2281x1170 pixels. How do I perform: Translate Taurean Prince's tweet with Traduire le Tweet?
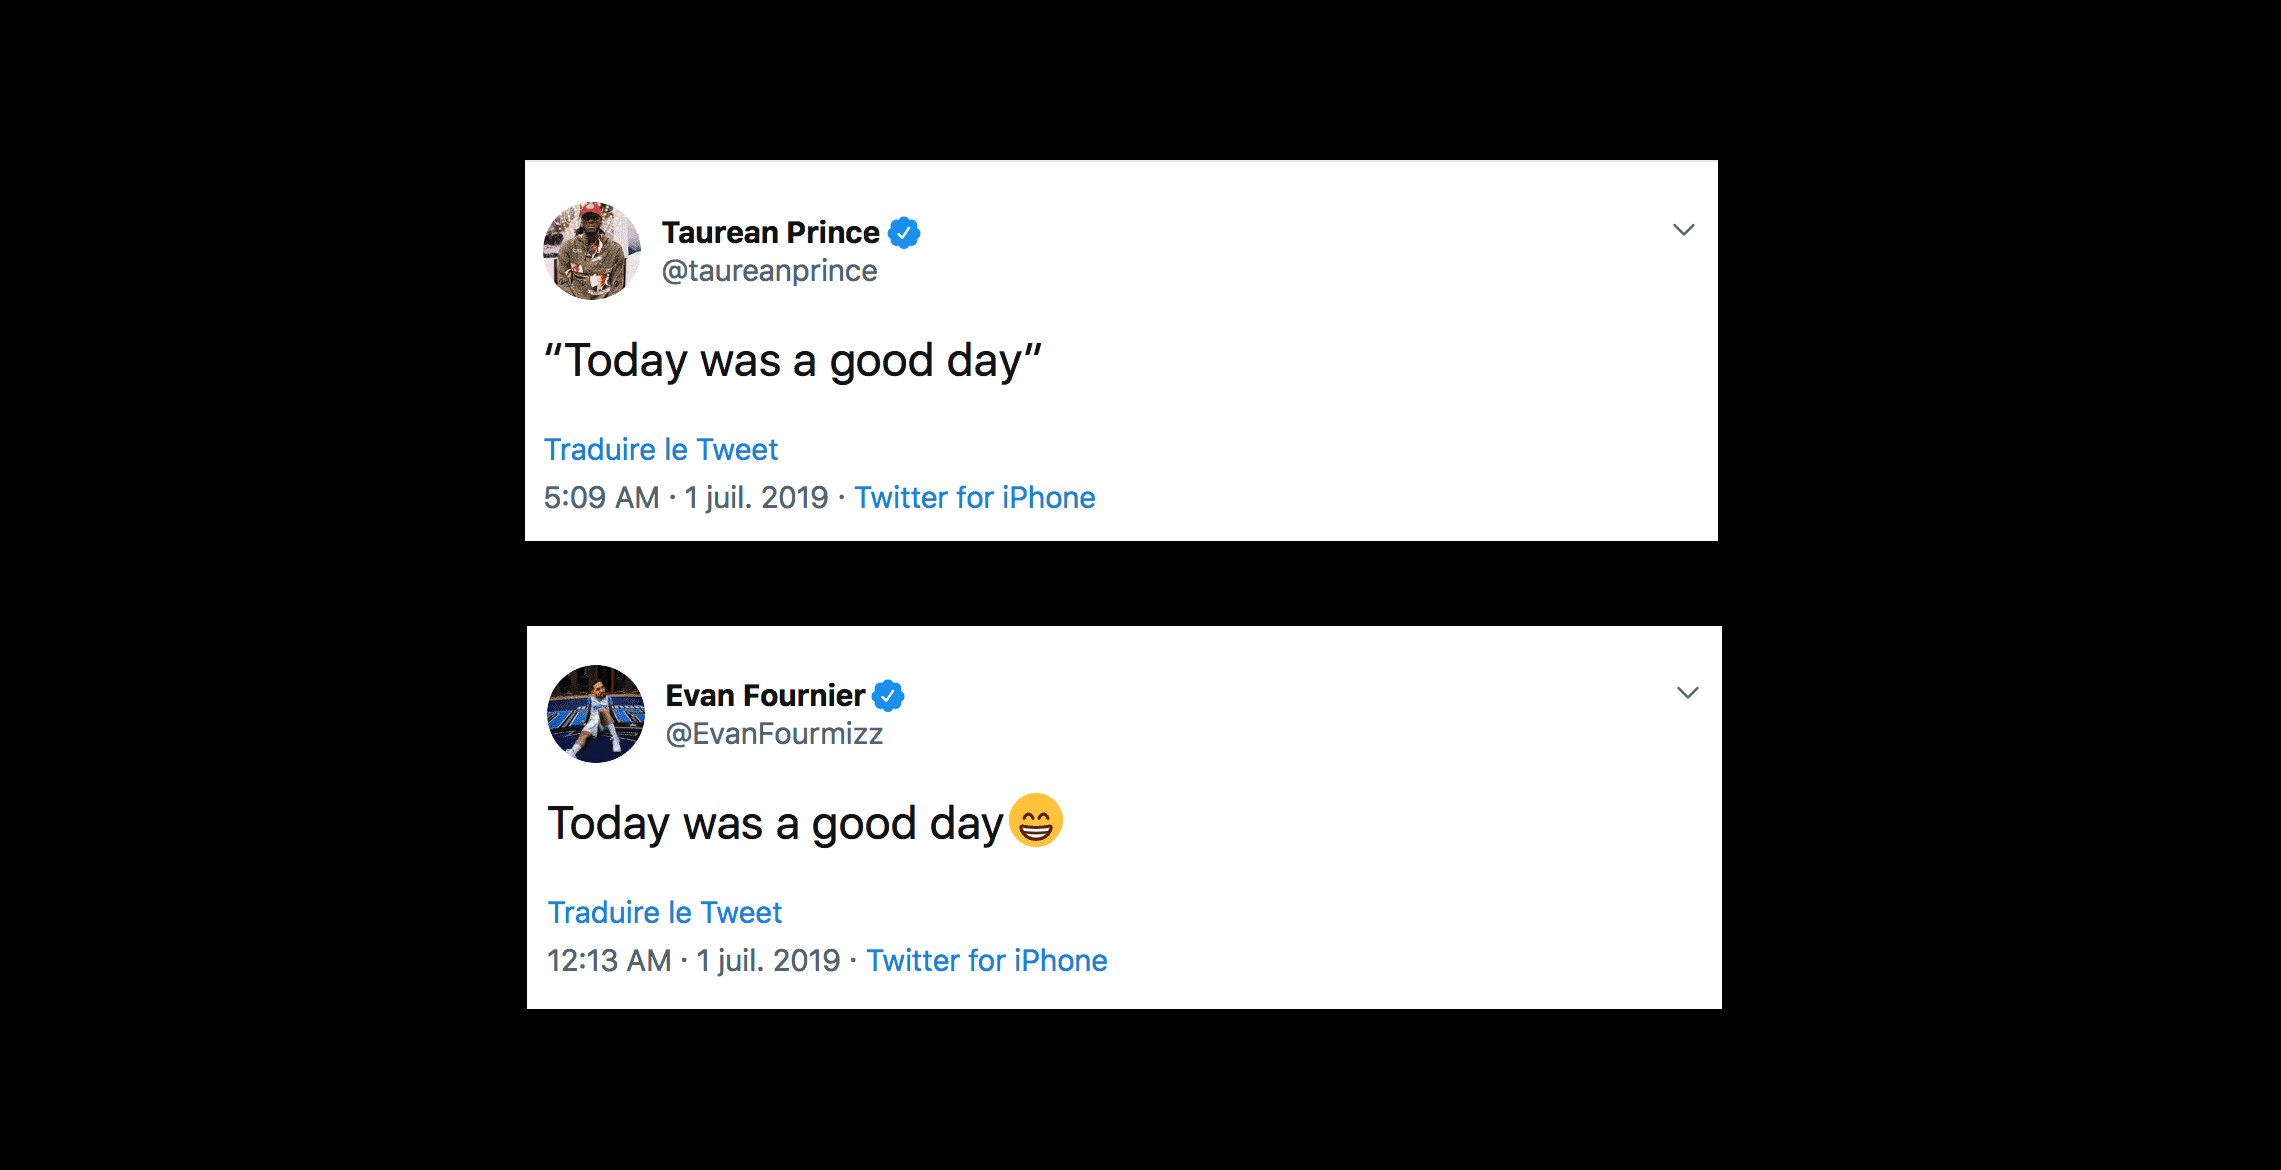click(x=660, y=450)
